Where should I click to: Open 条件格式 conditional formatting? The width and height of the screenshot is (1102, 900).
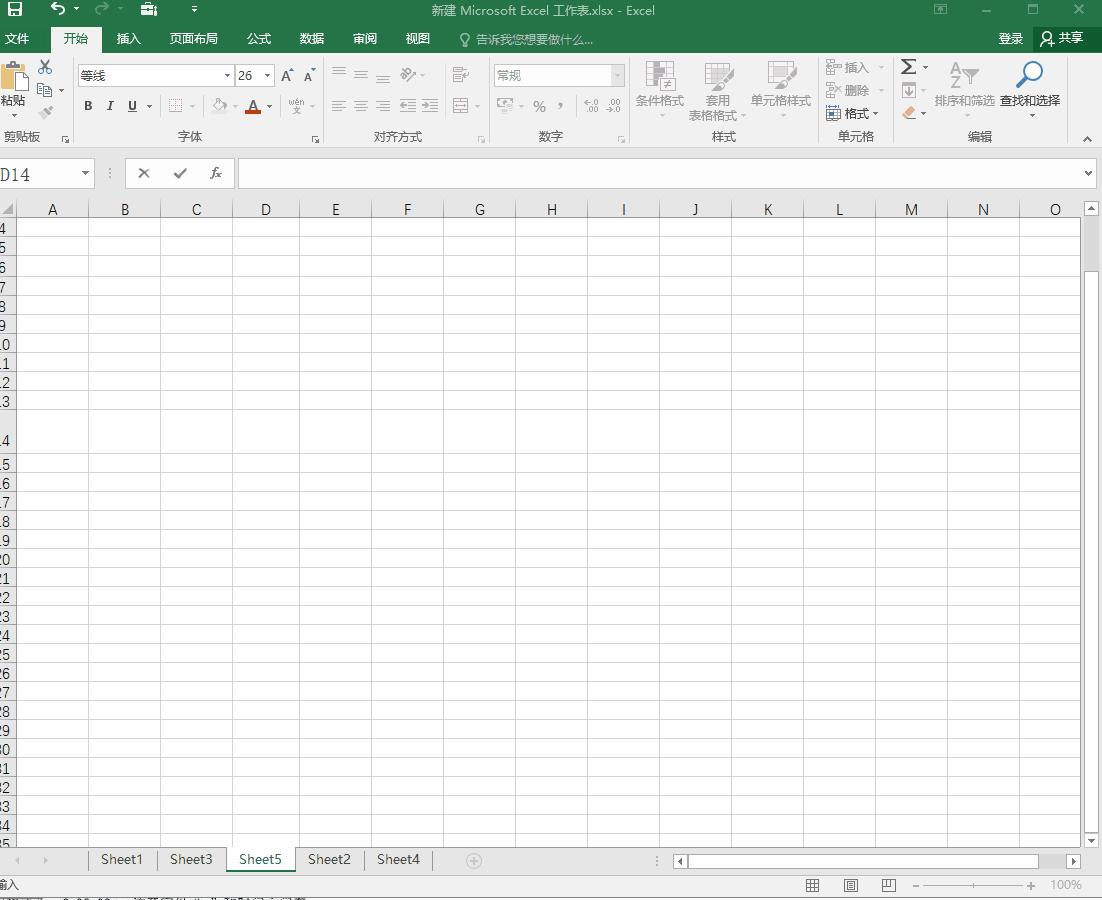(x=660, y=90)
